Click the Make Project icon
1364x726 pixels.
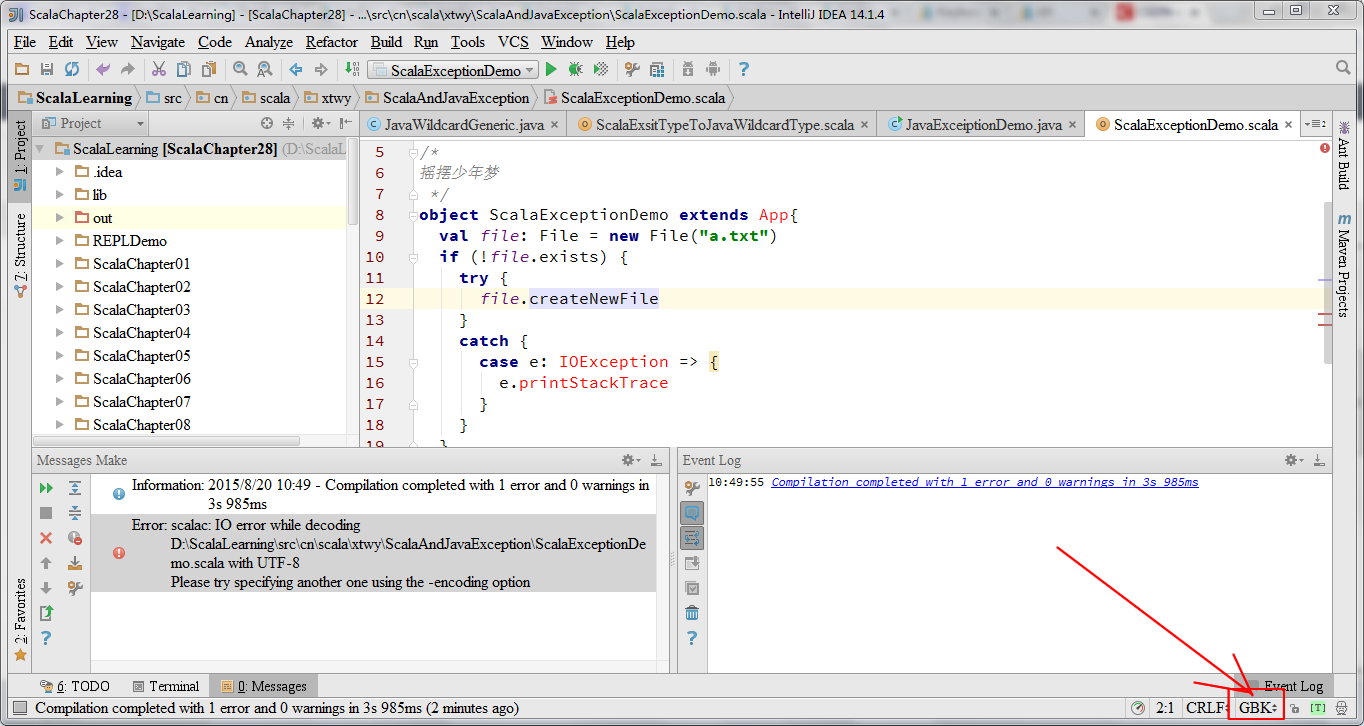[x=352, y=69]
